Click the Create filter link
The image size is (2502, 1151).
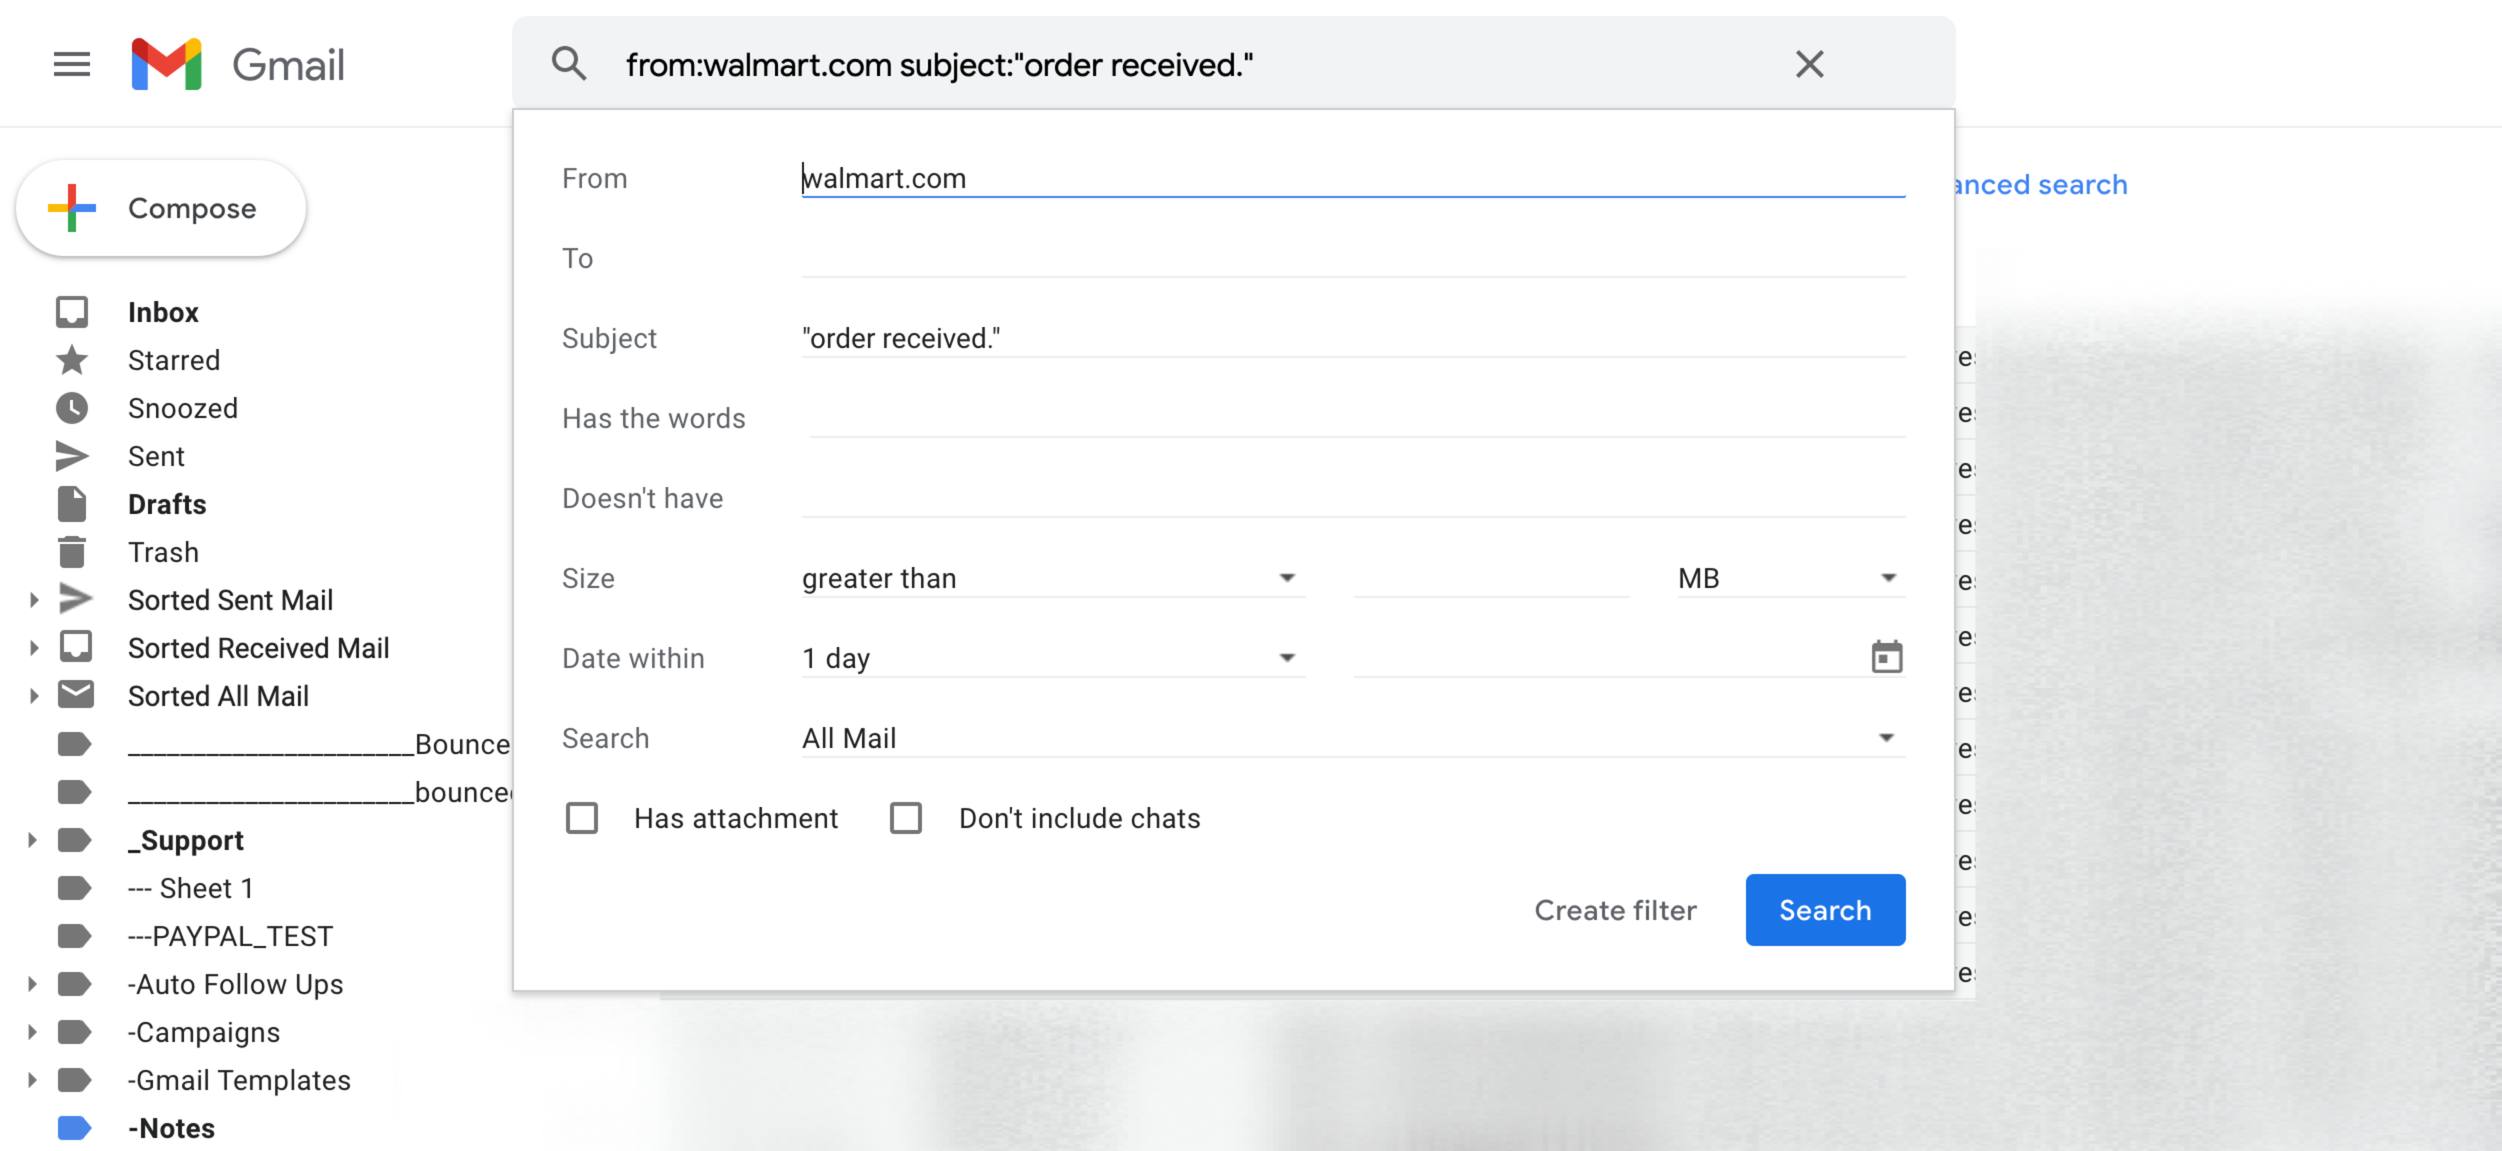tap(1615, 910)
